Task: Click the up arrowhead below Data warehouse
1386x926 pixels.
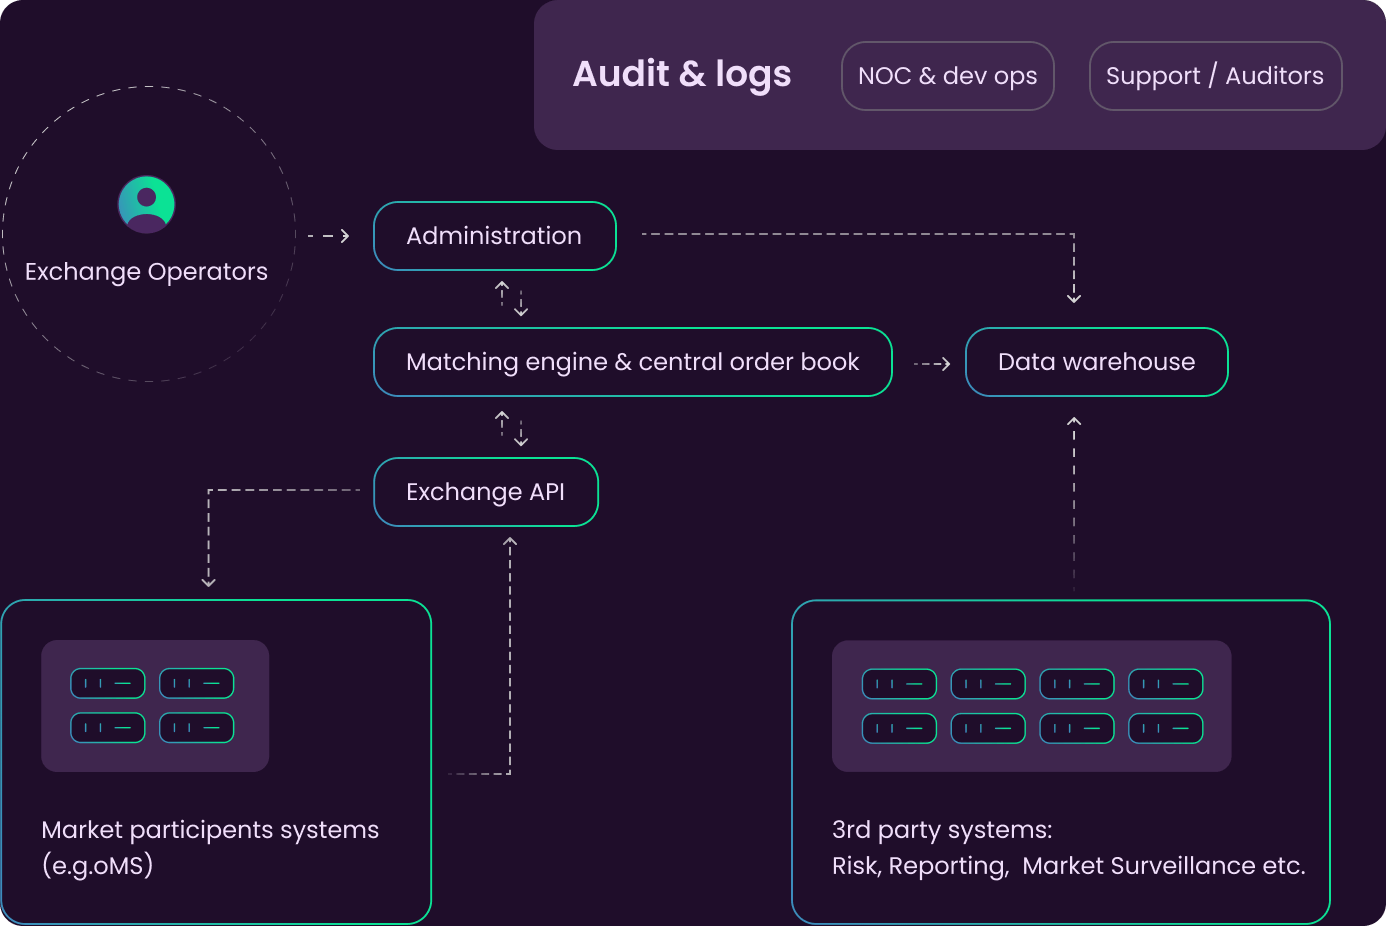Action: point(1074,423)
